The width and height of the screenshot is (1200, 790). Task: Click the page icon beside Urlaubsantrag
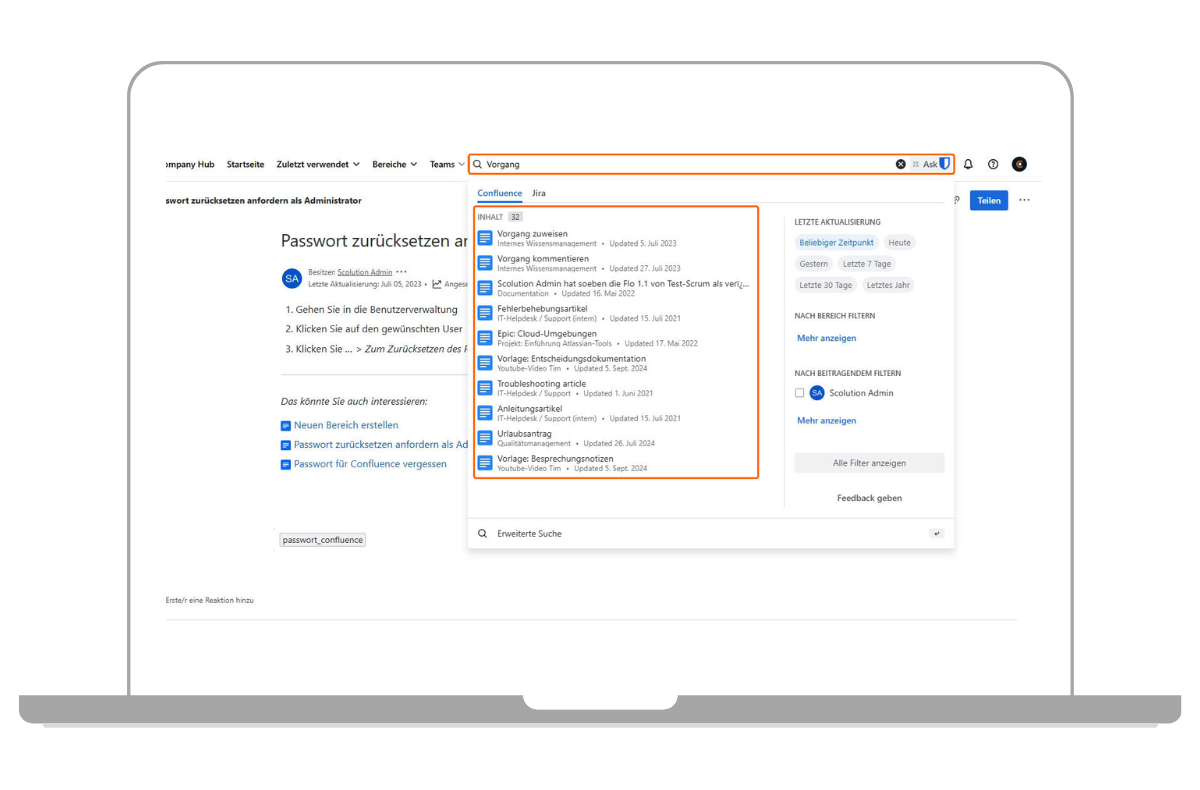pos(485,438)
